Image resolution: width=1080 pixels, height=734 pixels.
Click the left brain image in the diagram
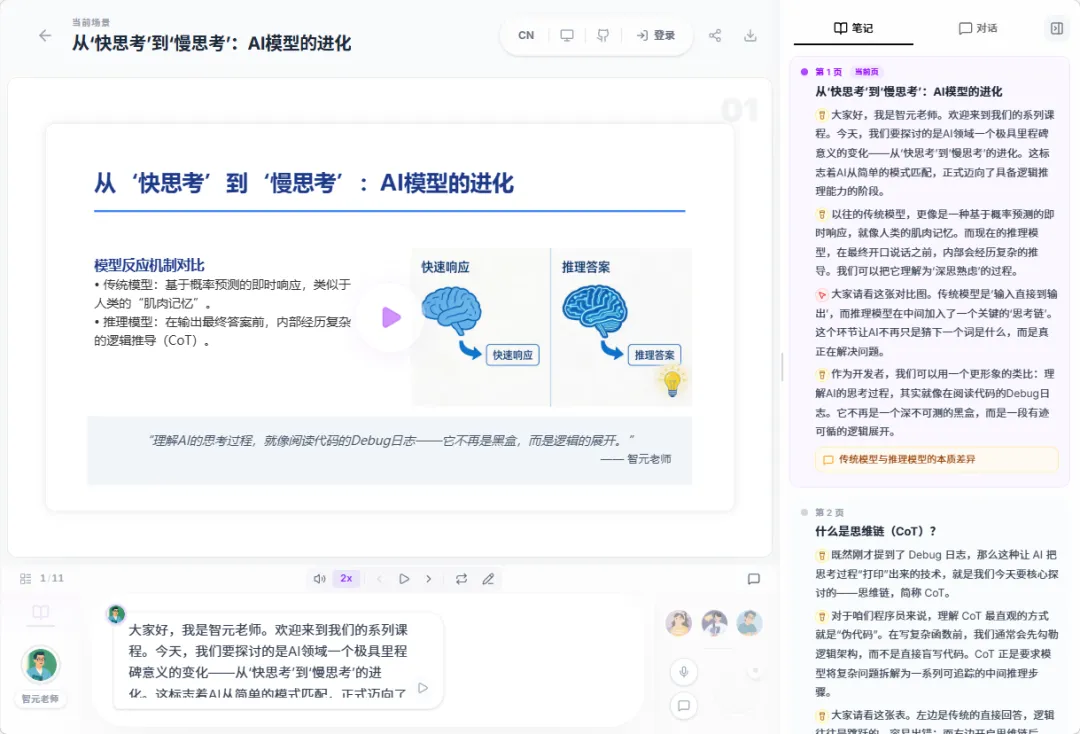pyautogui.click(x=451, y=311)
